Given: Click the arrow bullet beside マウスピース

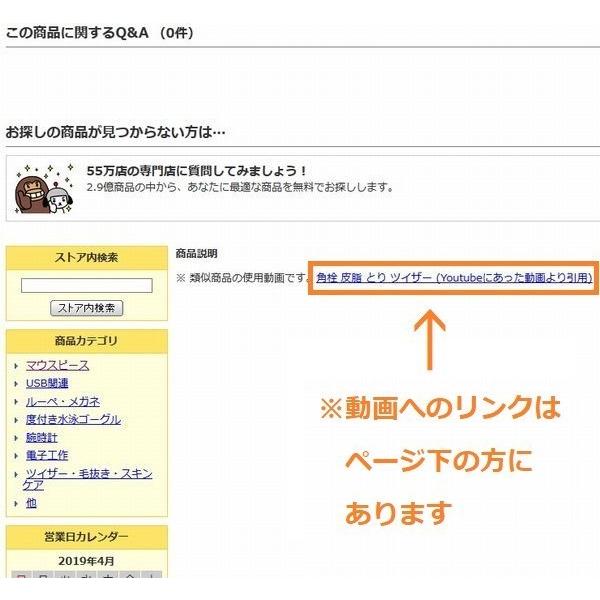Looking at the screenshot, I should click(17, 366).
